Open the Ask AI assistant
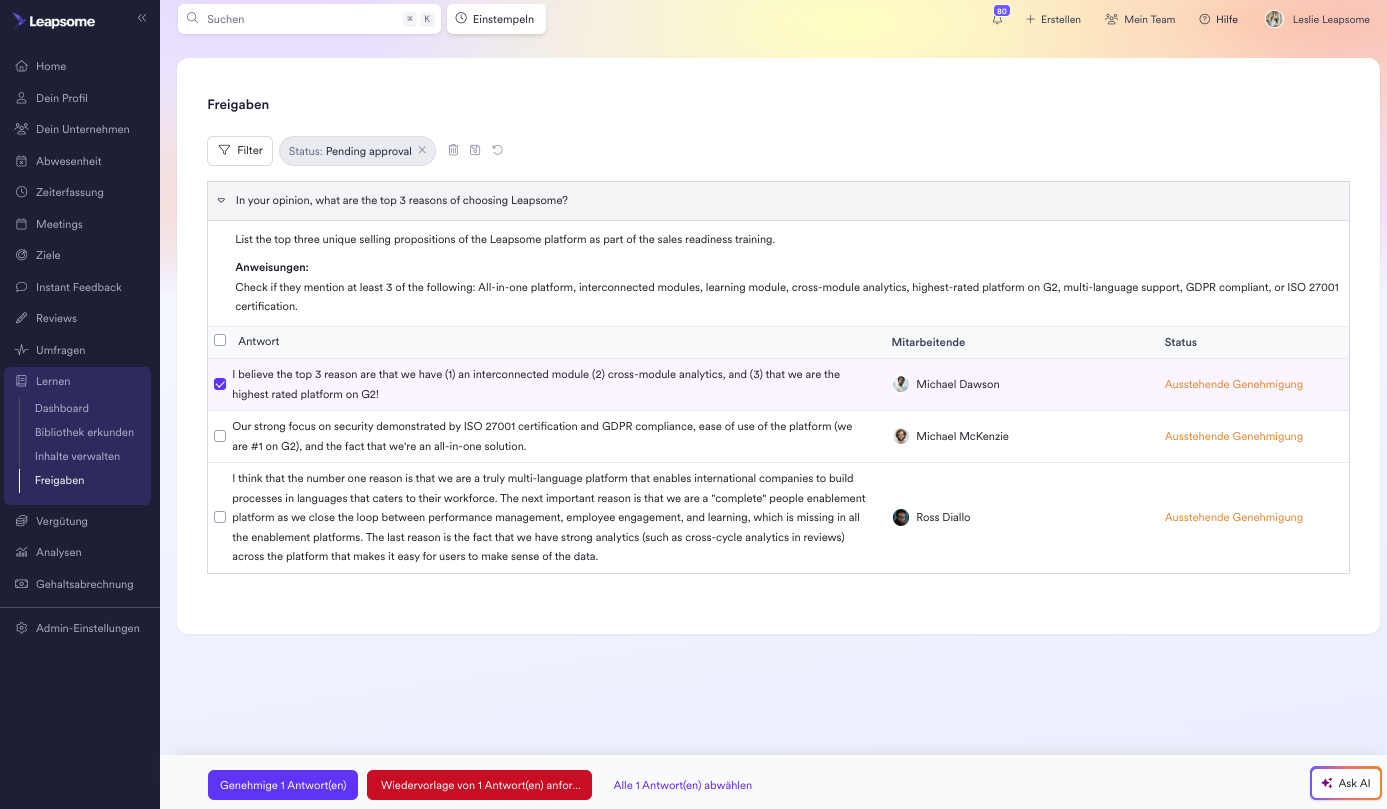 tap(1346, 783)
